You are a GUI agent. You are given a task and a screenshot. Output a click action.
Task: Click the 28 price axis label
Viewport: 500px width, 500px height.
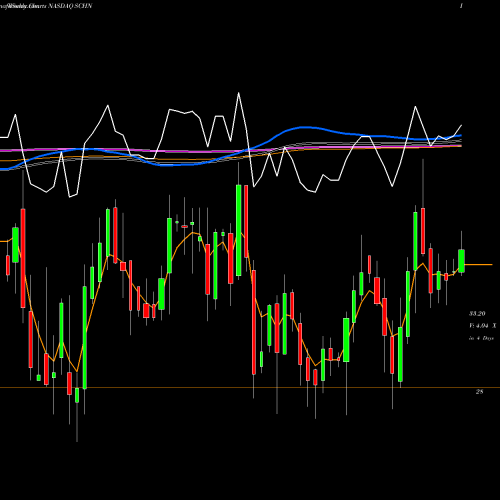(479, 392)
